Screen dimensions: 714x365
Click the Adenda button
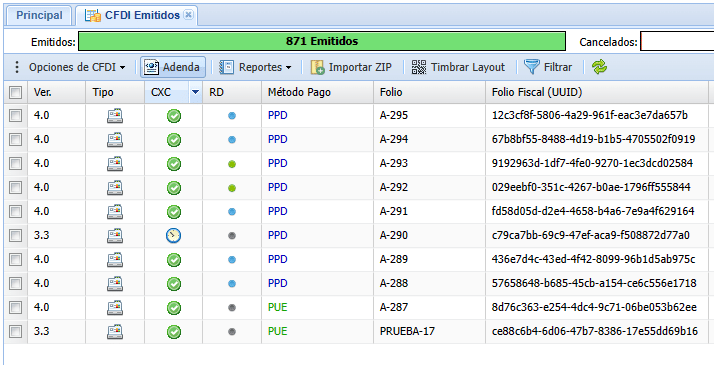coord(173,67)
